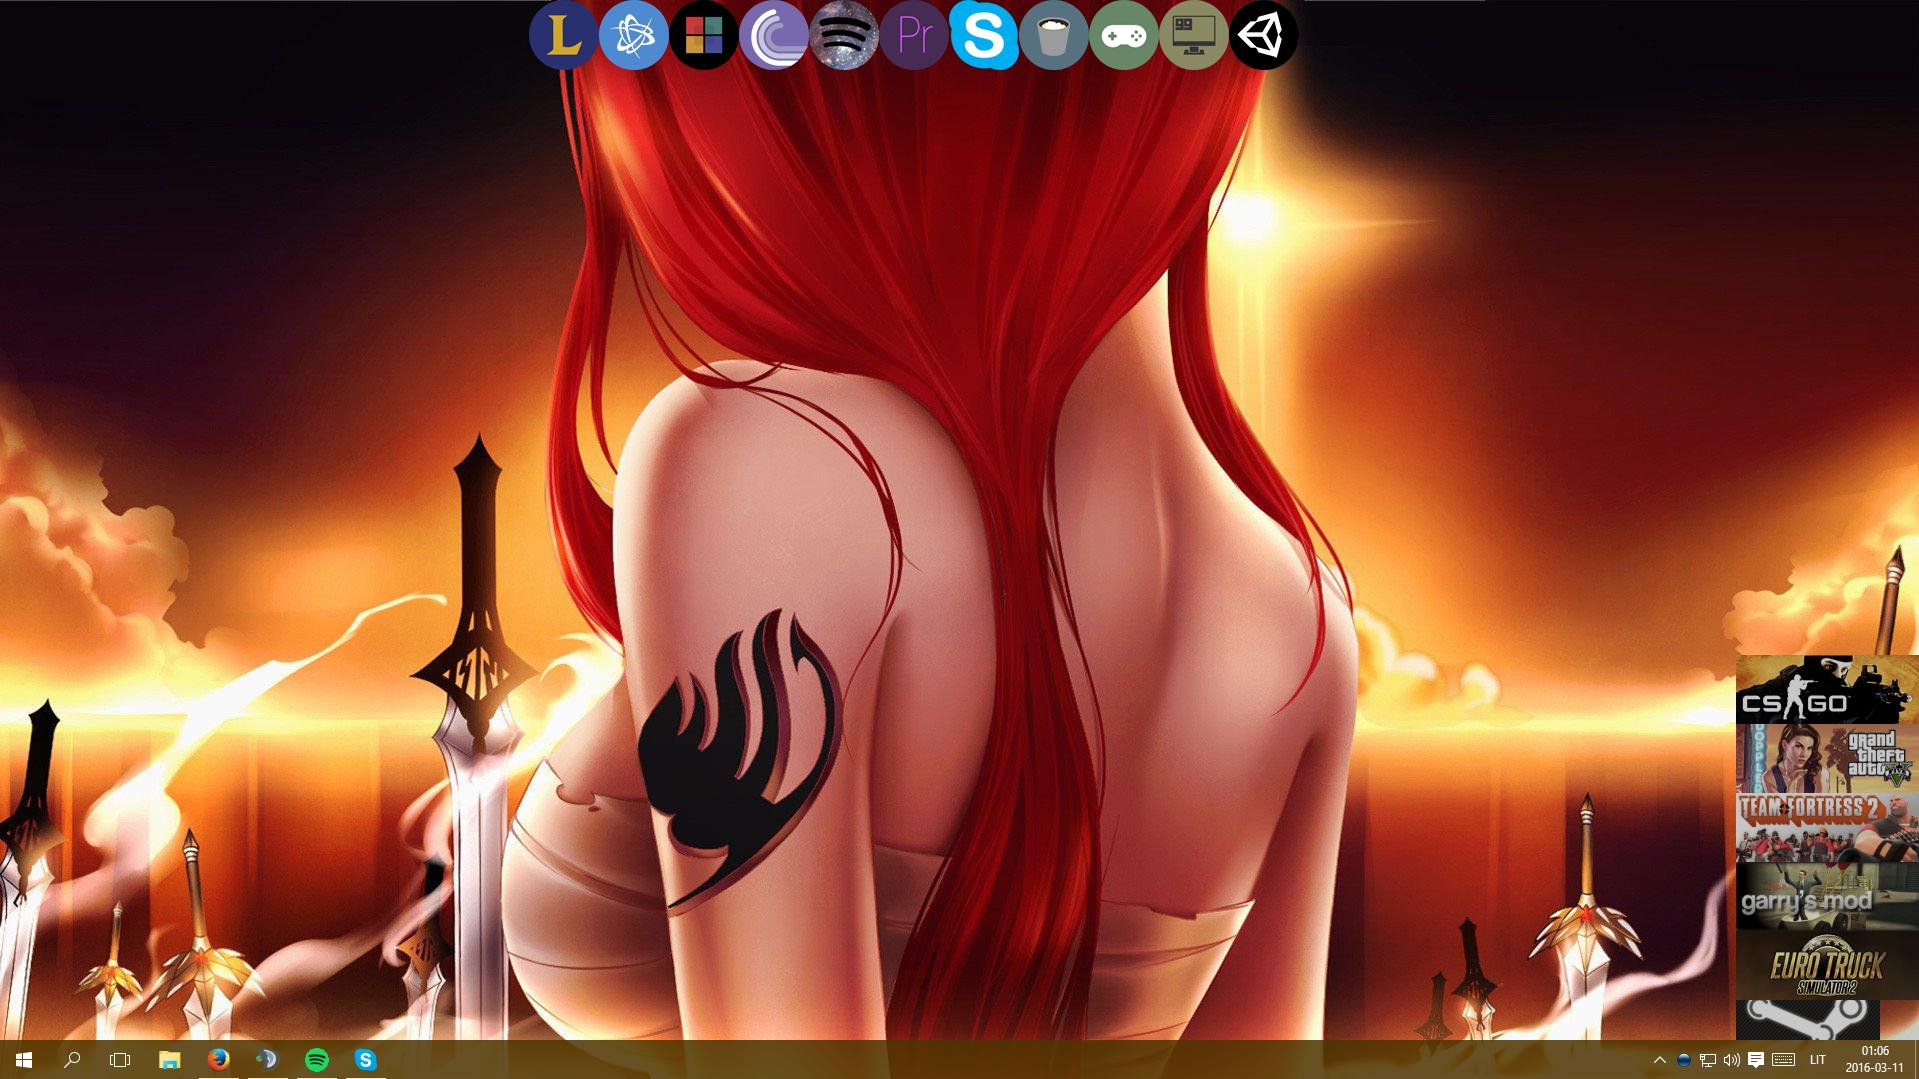
Task: Launch Team Fortress 2 tile
Action: [x=1827, y=828]
